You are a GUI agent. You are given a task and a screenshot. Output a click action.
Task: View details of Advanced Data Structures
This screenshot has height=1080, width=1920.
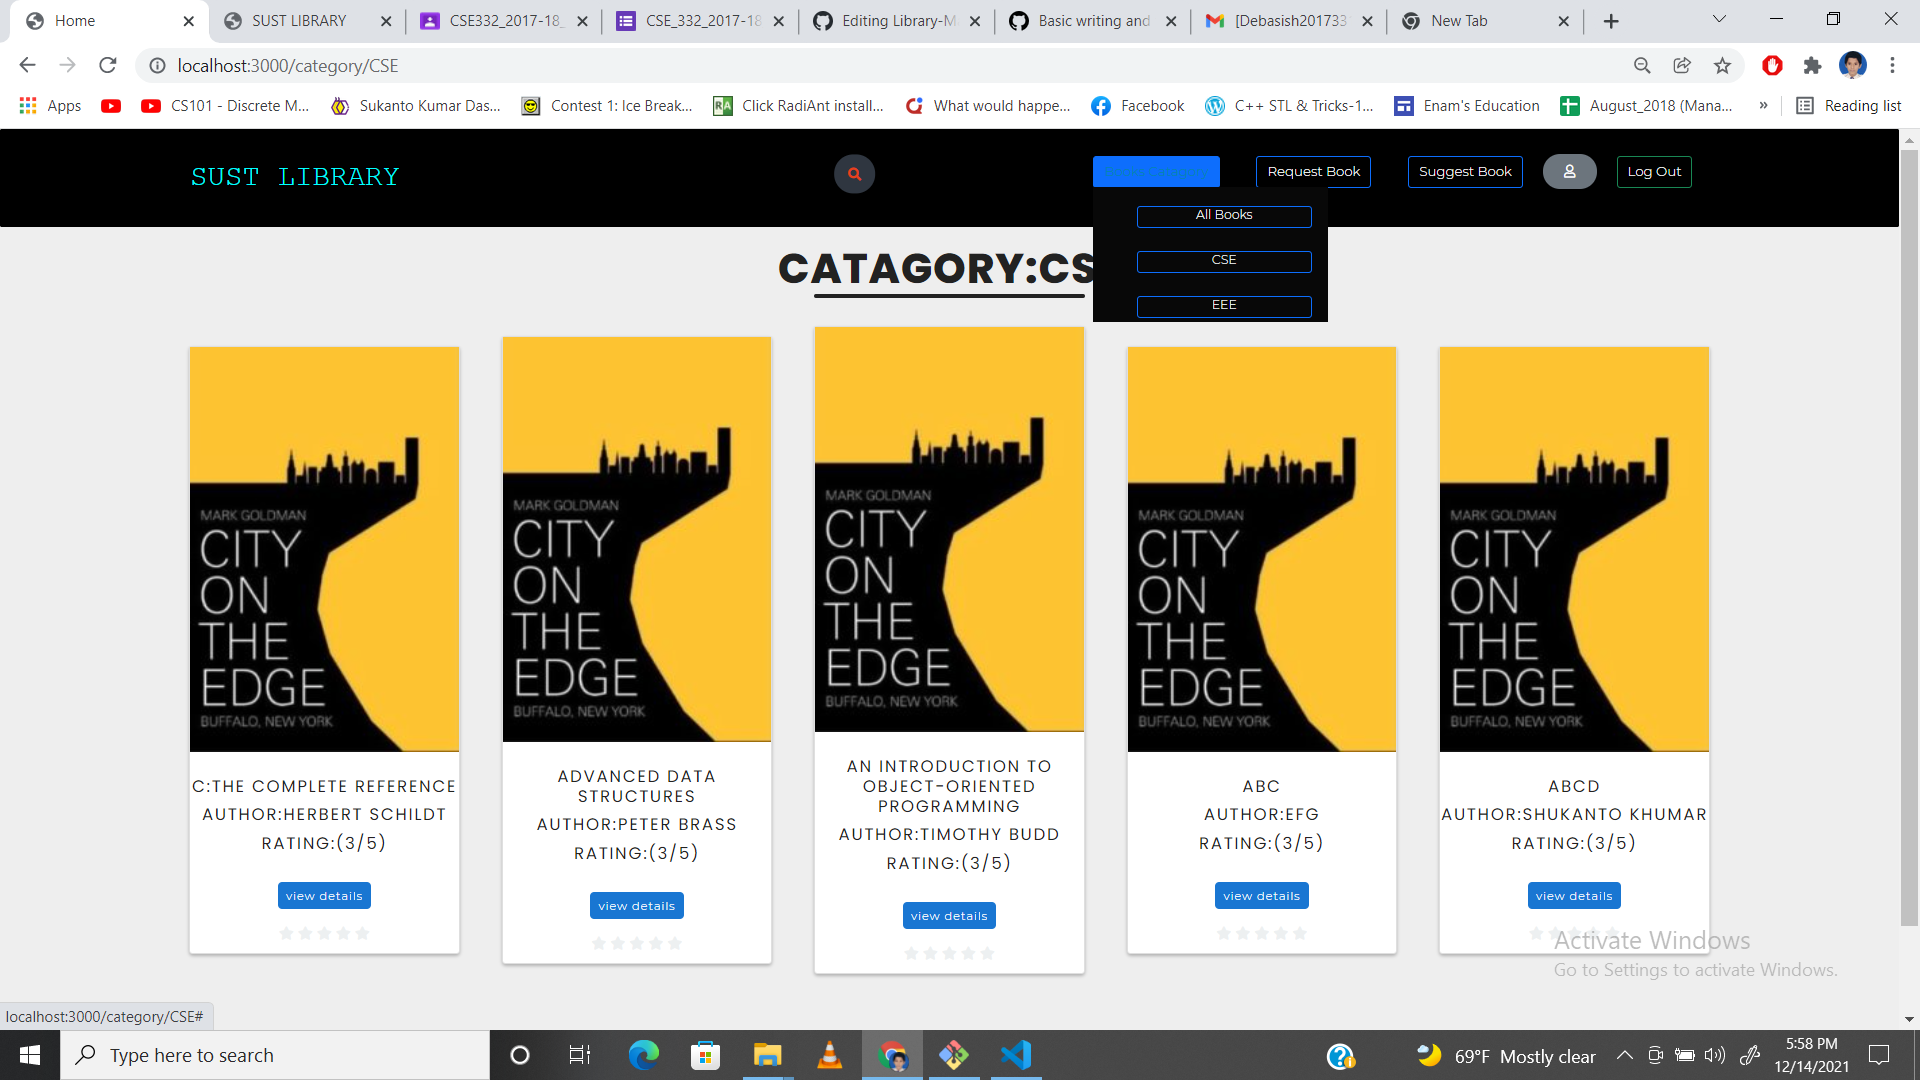[x=636, y=906]
